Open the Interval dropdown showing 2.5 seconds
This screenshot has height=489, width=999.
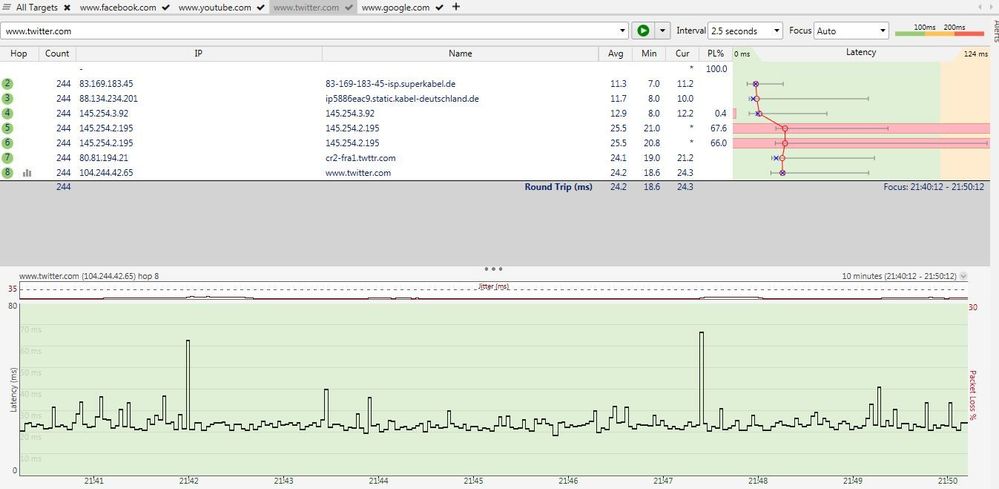[745, 31]
